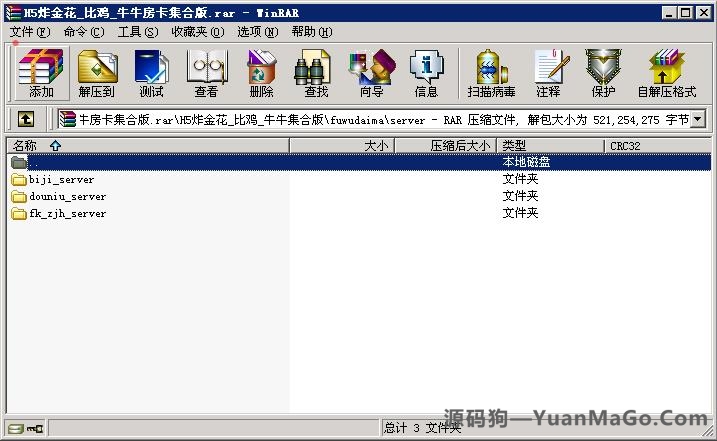Sort by 压缩后大小 column header
This screenshot has height=441, width=717.
click(x=445, y=146)
